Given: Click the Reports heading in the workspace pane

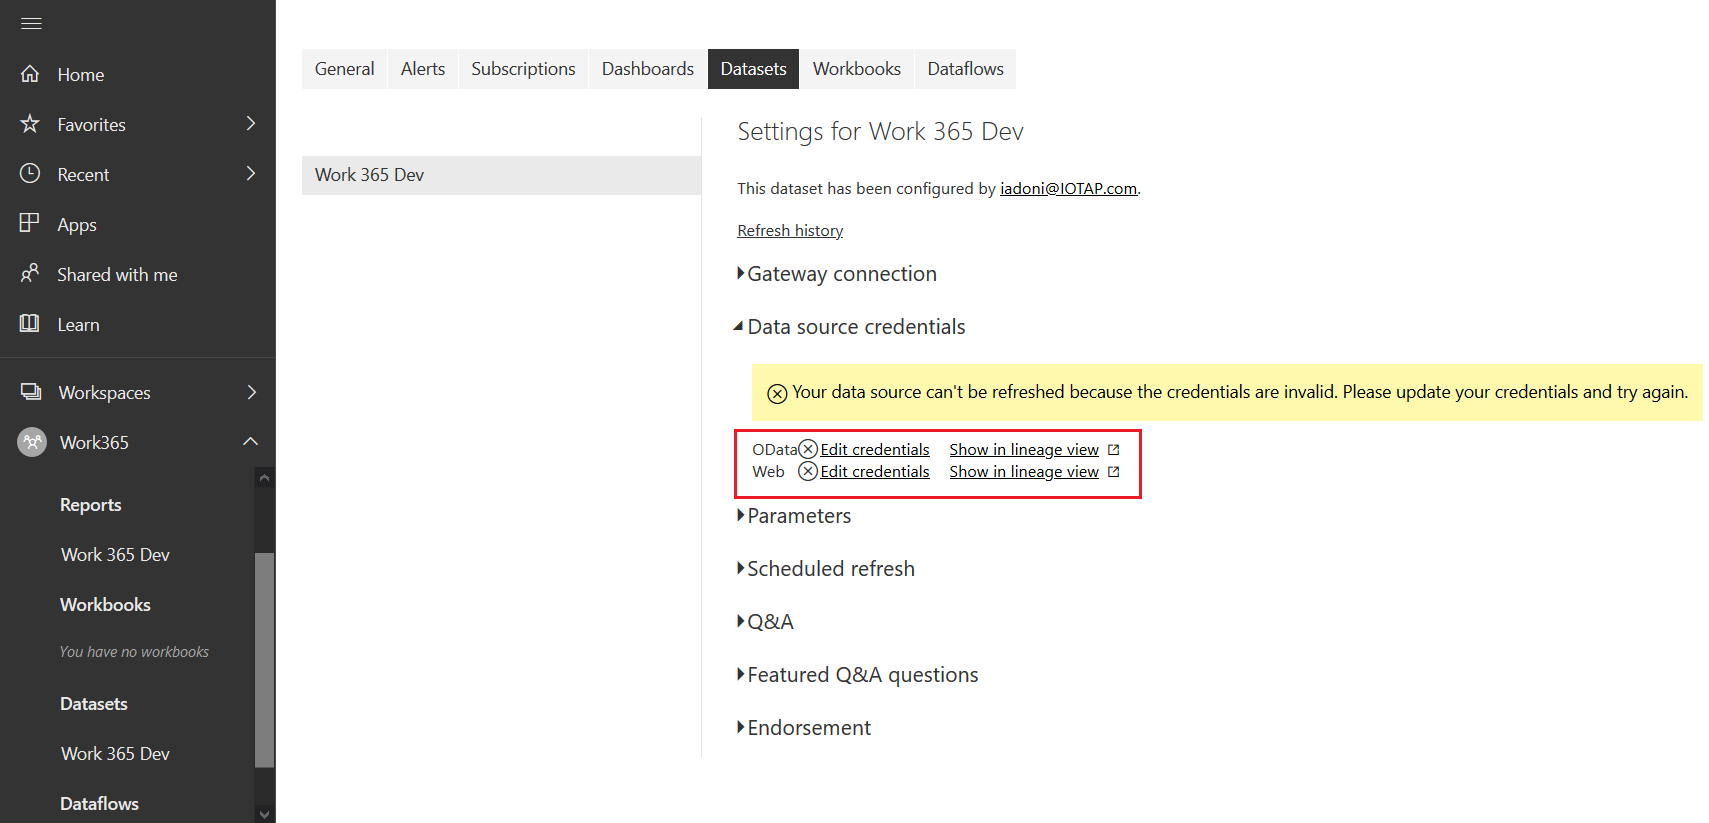Looking at the screenshot, I should pos(91,505).
